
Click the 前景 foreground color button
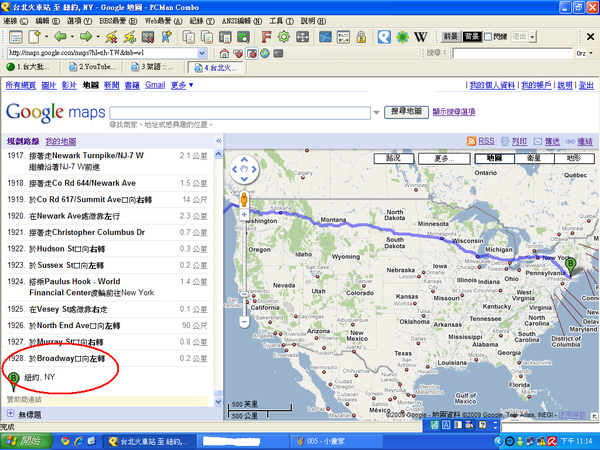click(x=451, y=37)
